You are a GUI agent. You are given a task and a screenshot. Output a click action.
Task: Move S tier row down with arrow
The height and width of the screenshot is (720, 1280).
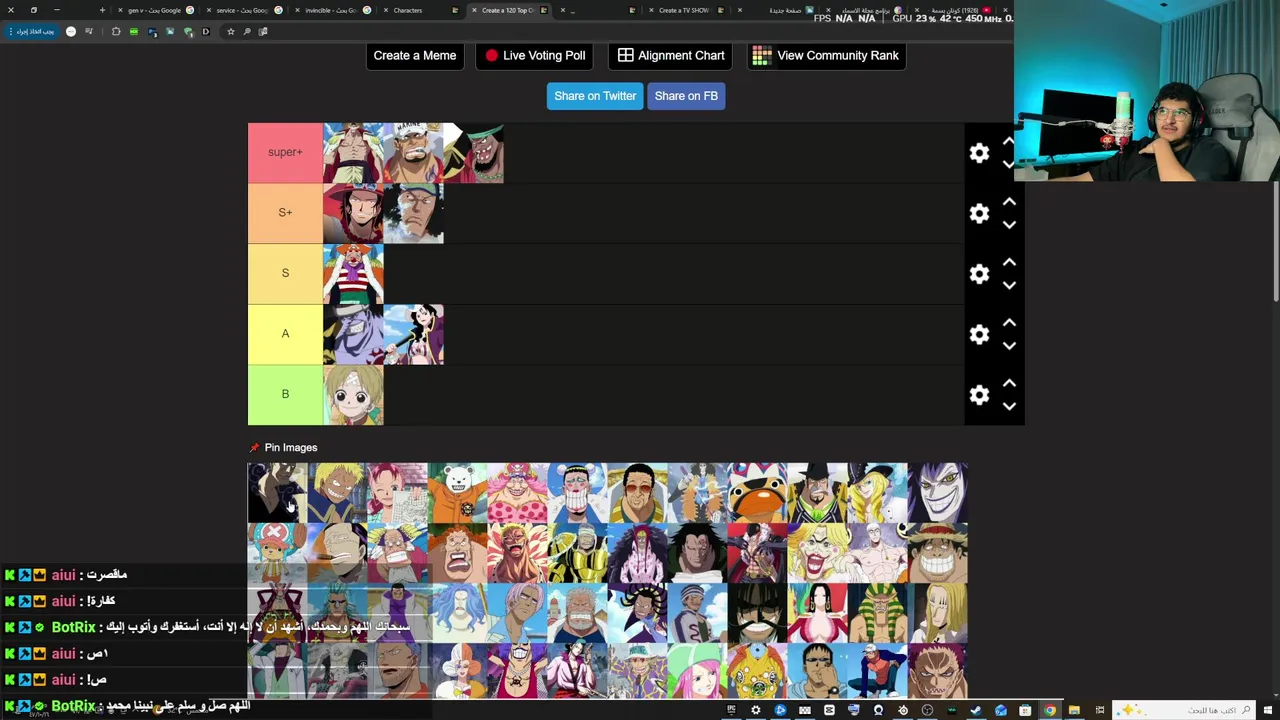[x=1009, y=286]
